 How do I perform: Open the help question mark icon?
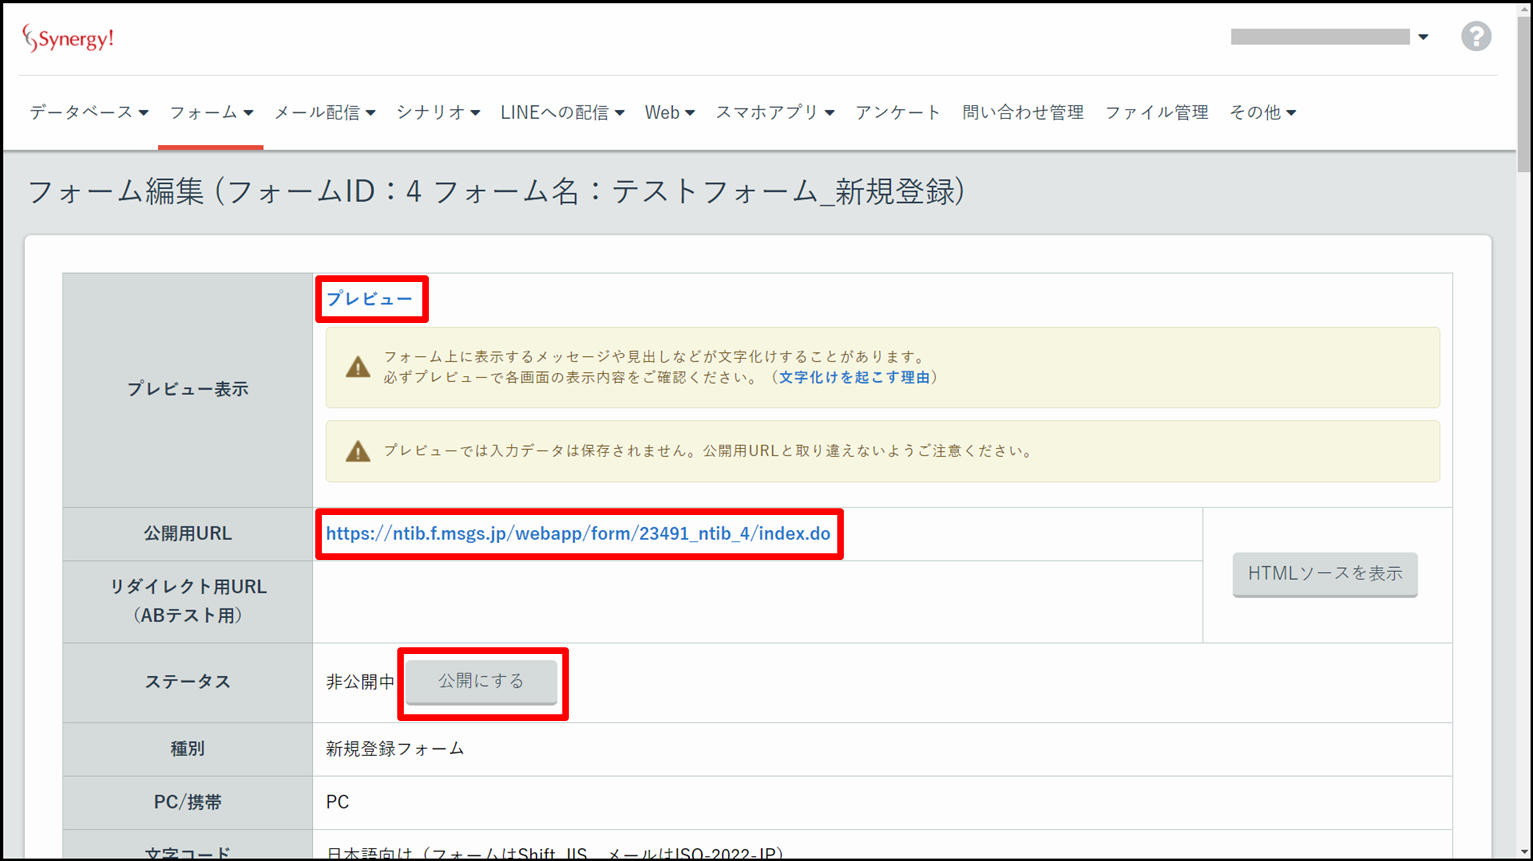click(x=1475, y=37)
